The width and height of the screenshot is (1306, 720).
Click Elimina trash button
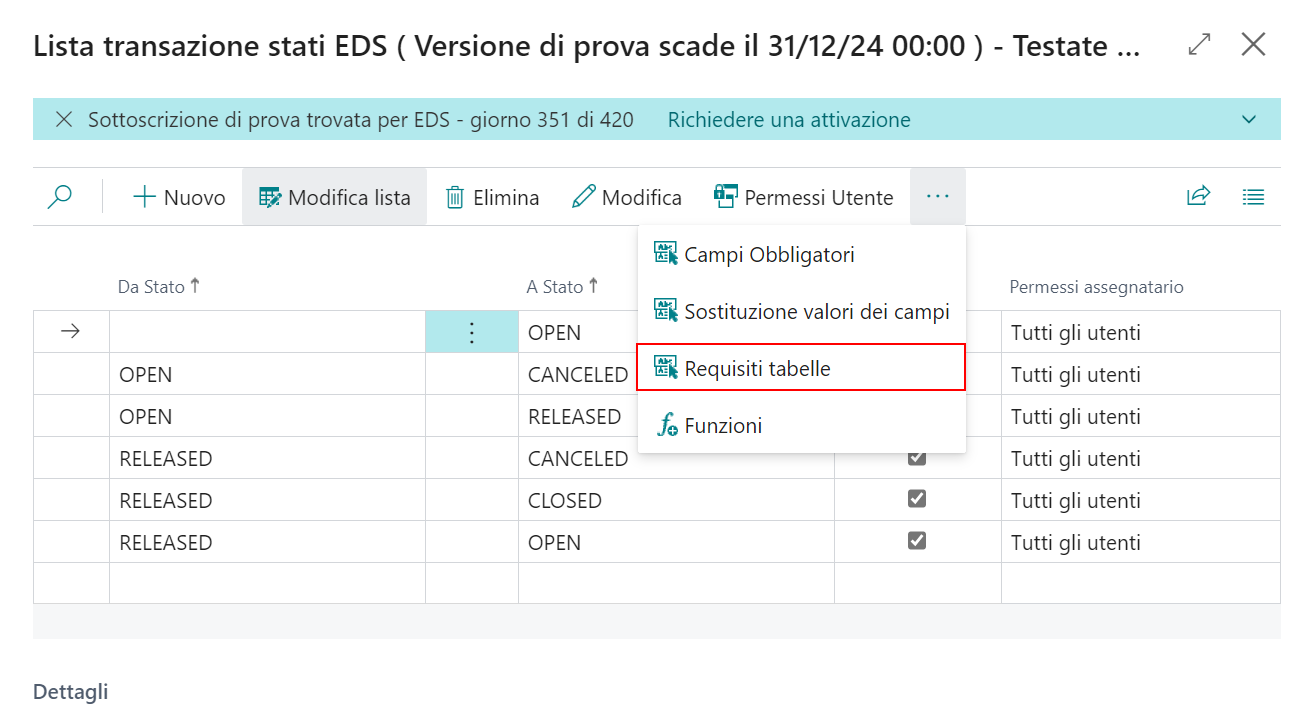(492, 197)
